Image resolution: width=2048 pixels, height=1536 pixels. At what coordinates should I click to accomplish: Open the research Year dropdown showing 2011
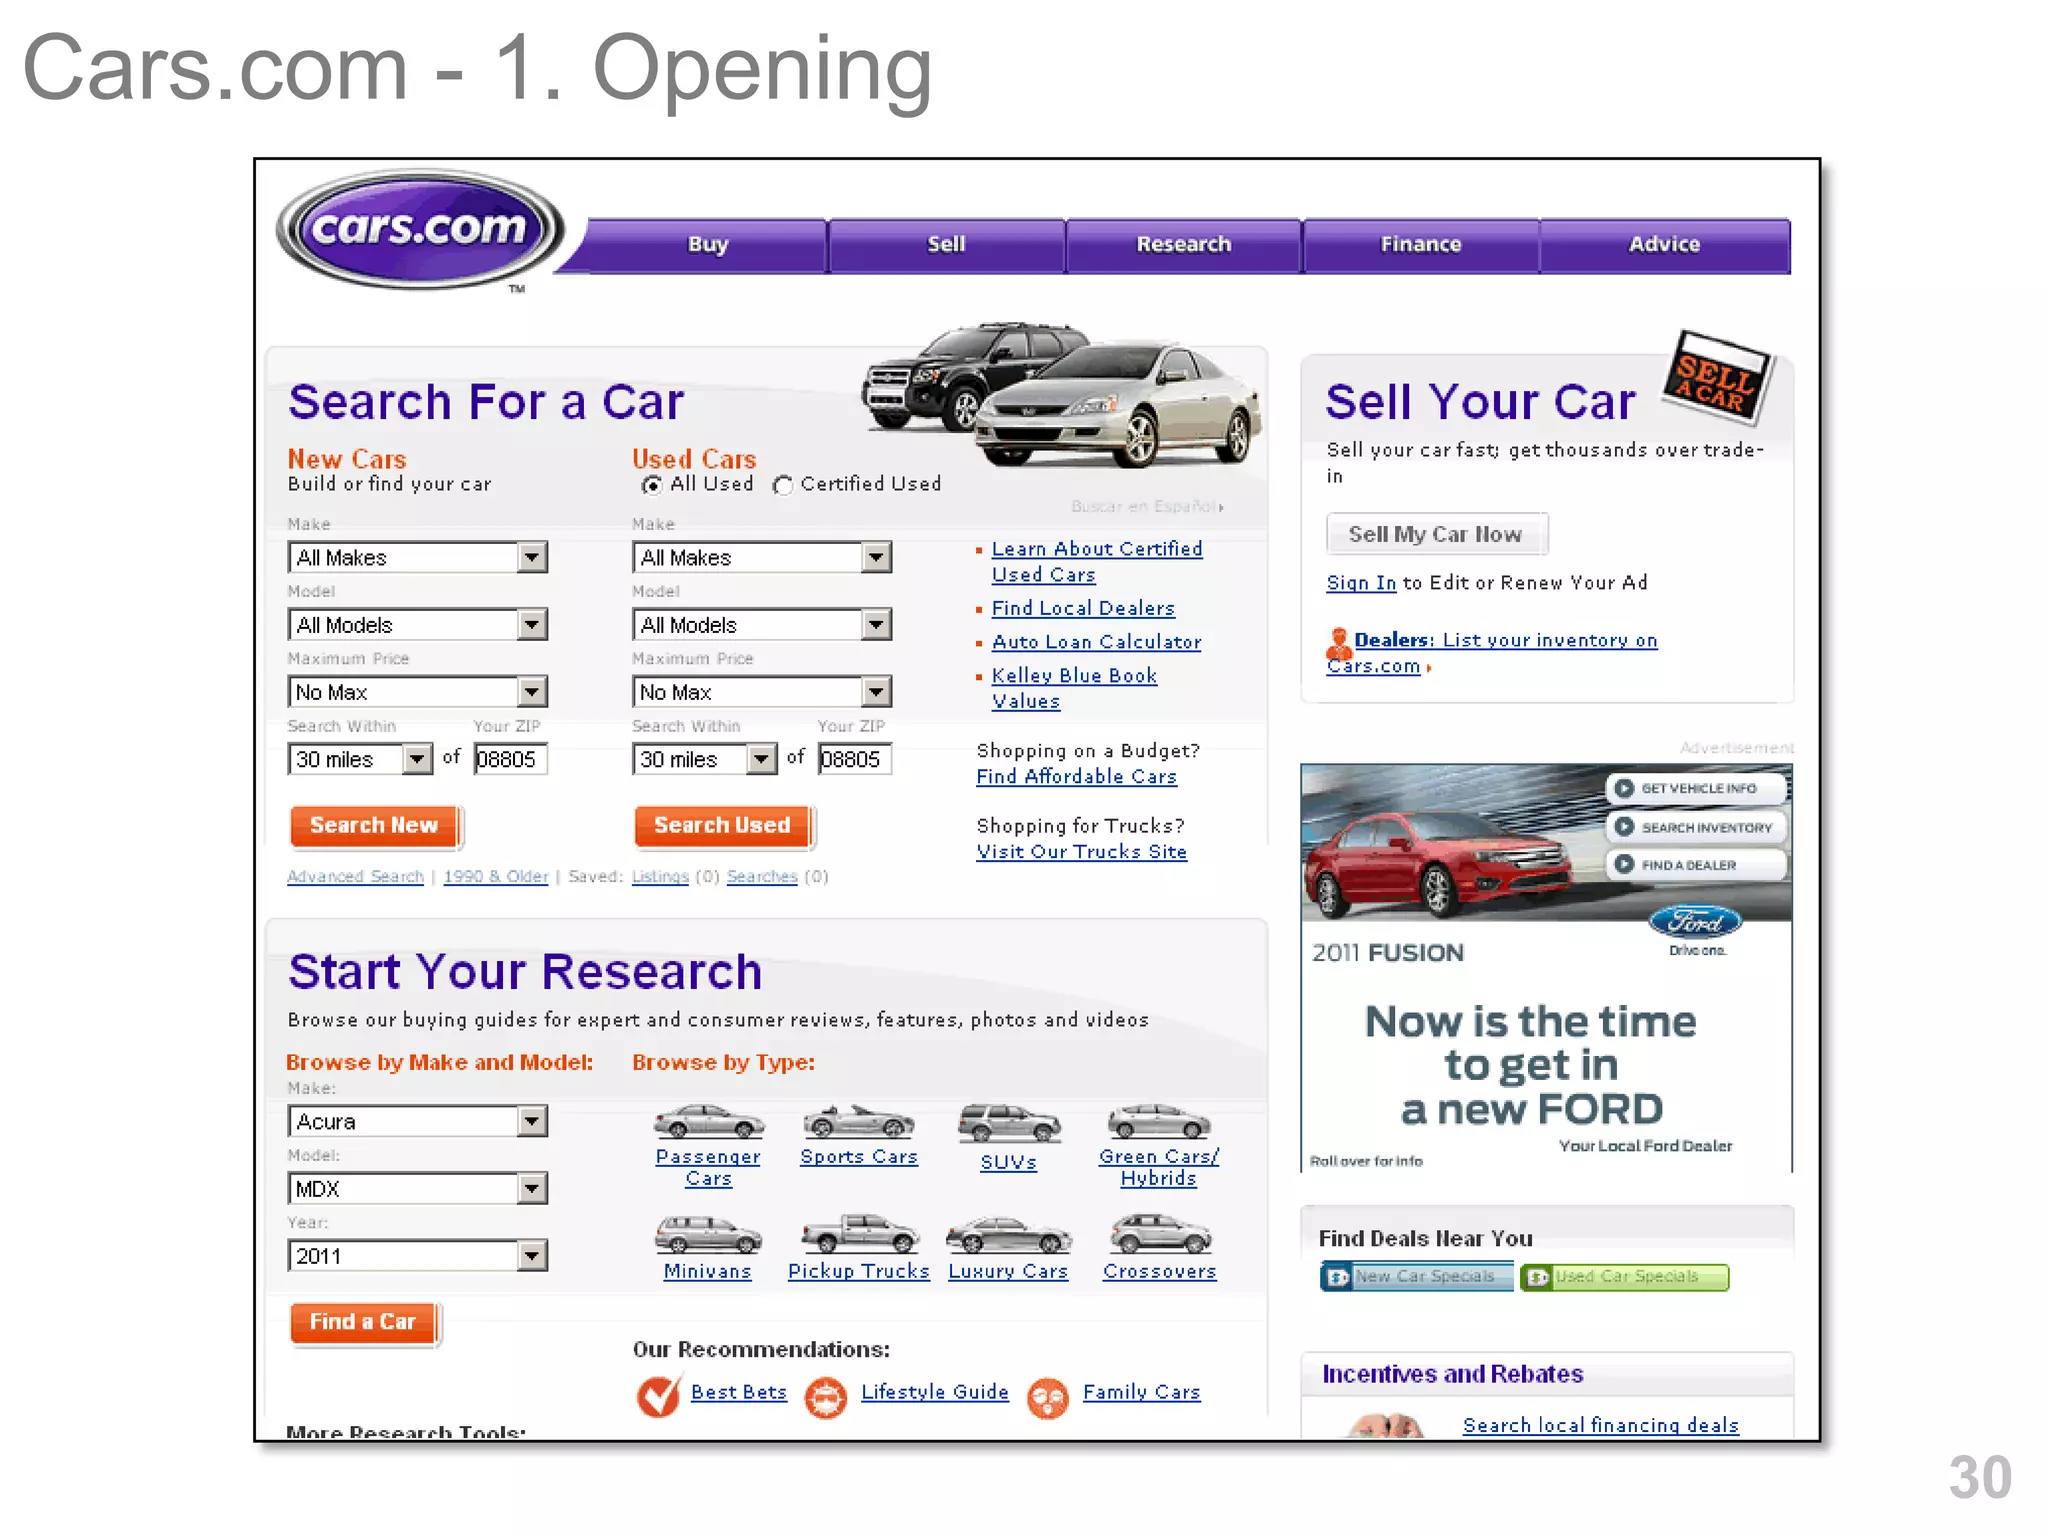[418, 1256]
